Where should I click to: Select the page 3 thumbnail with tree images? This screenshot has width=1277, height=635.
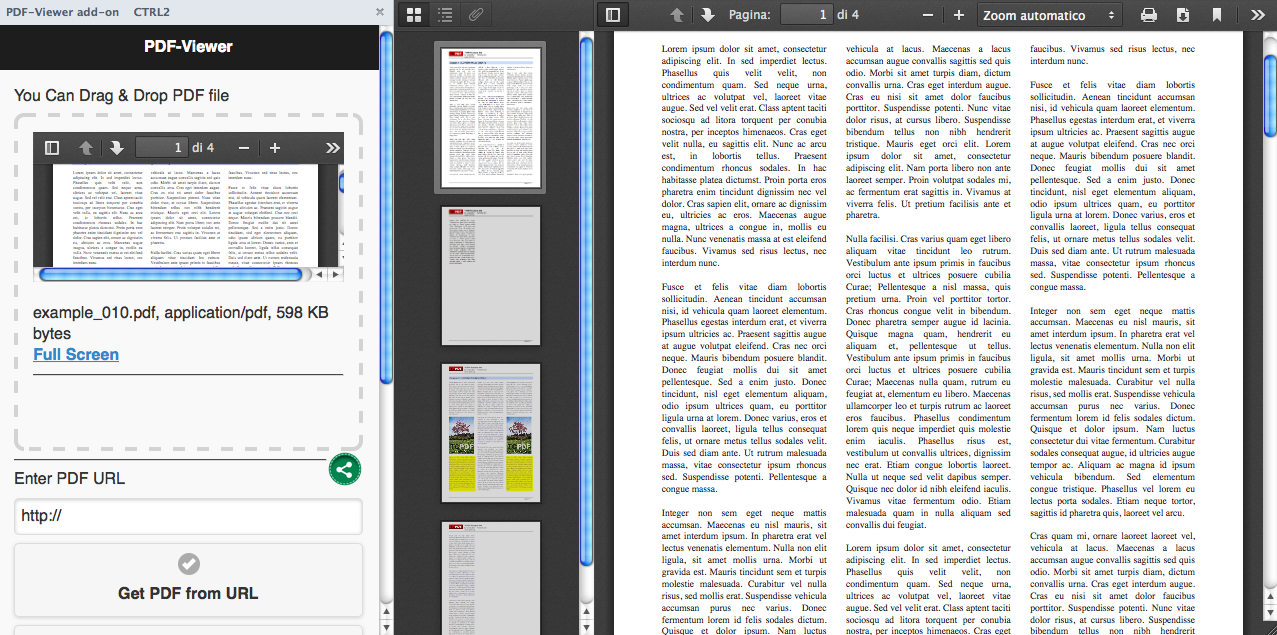pyautogui.click(x=489, y=433)
